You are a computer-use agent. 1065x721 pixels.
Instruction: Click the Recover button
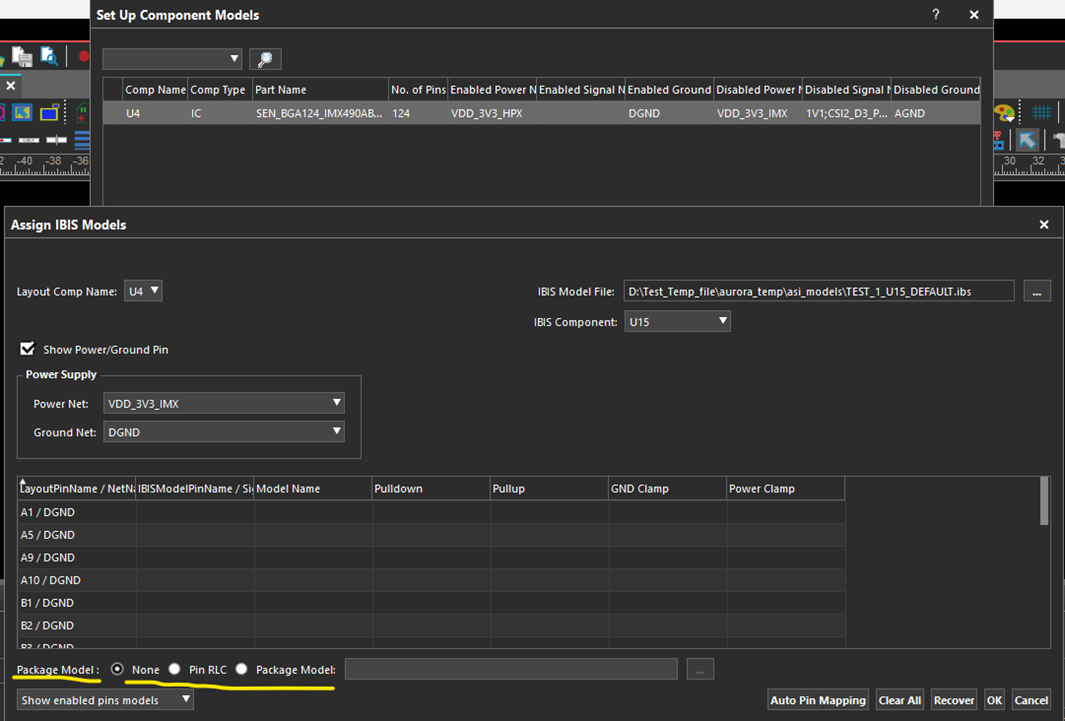954,700
